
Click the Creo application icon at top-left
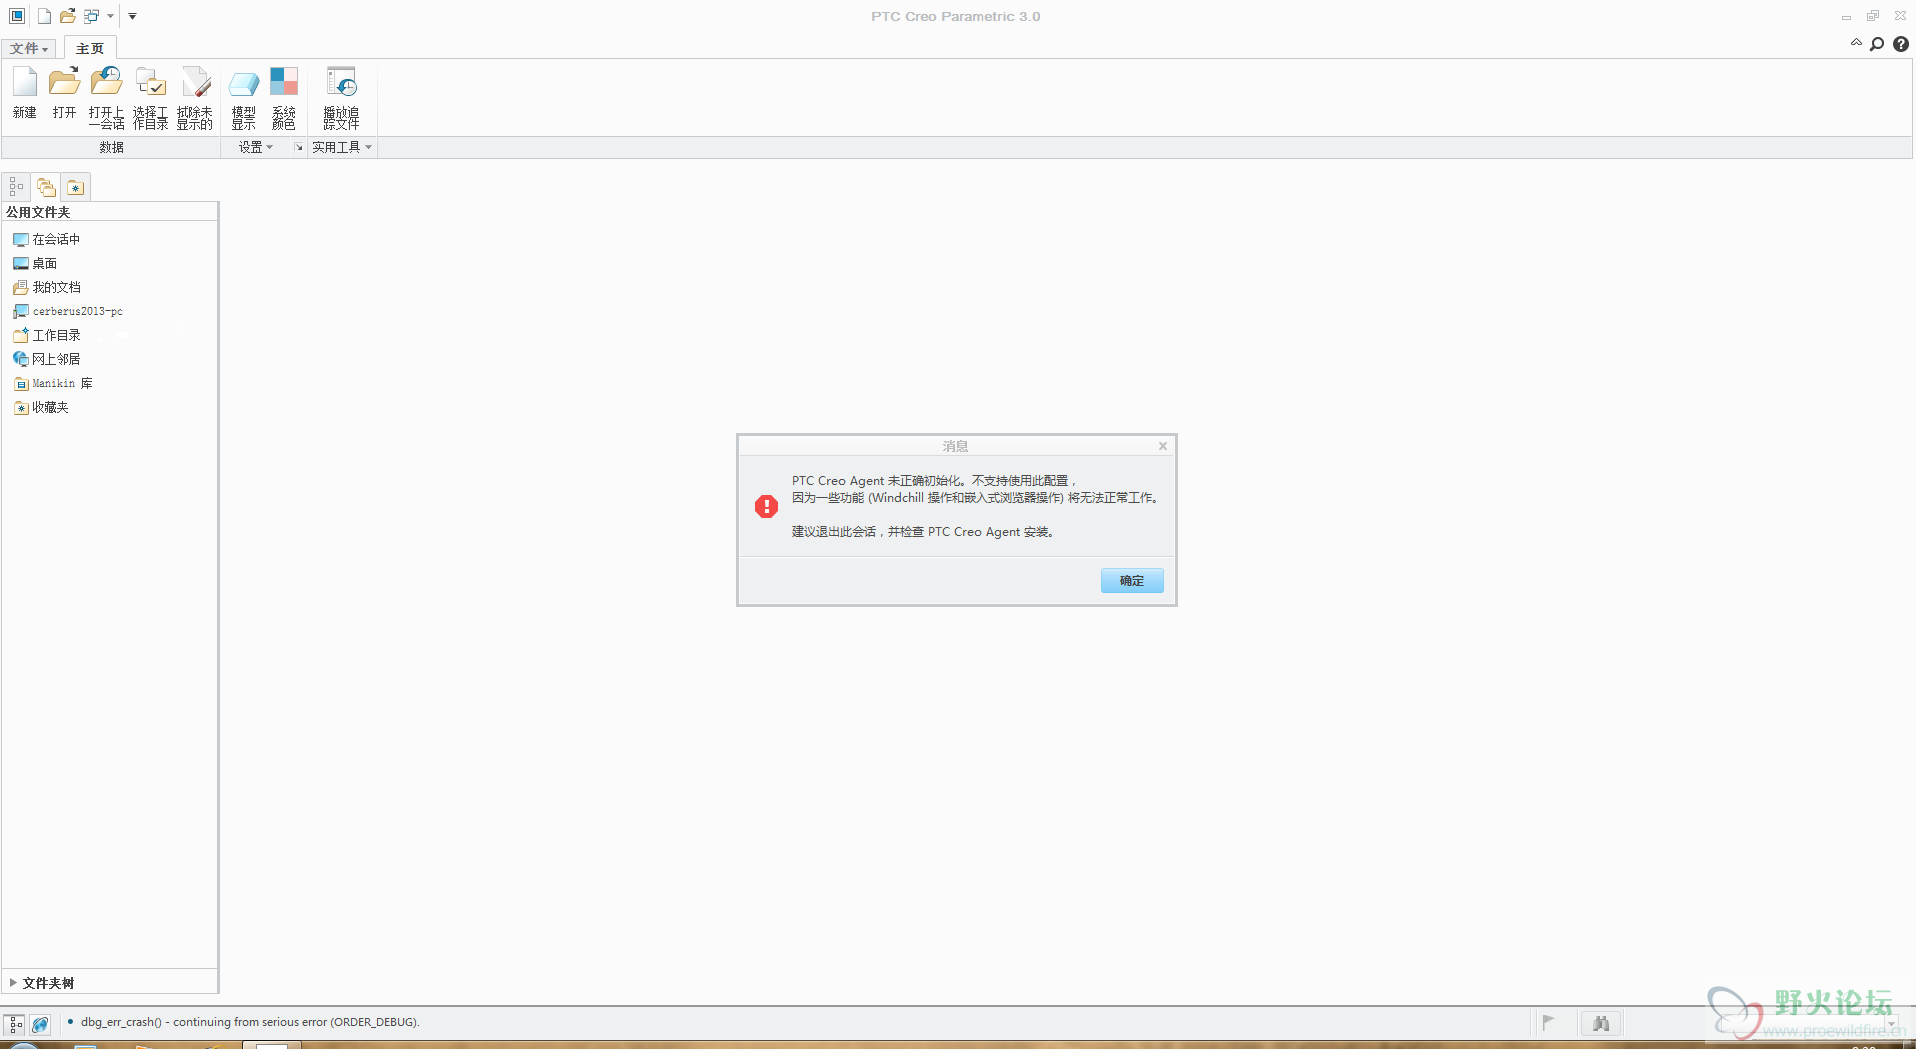pos(17,16)
